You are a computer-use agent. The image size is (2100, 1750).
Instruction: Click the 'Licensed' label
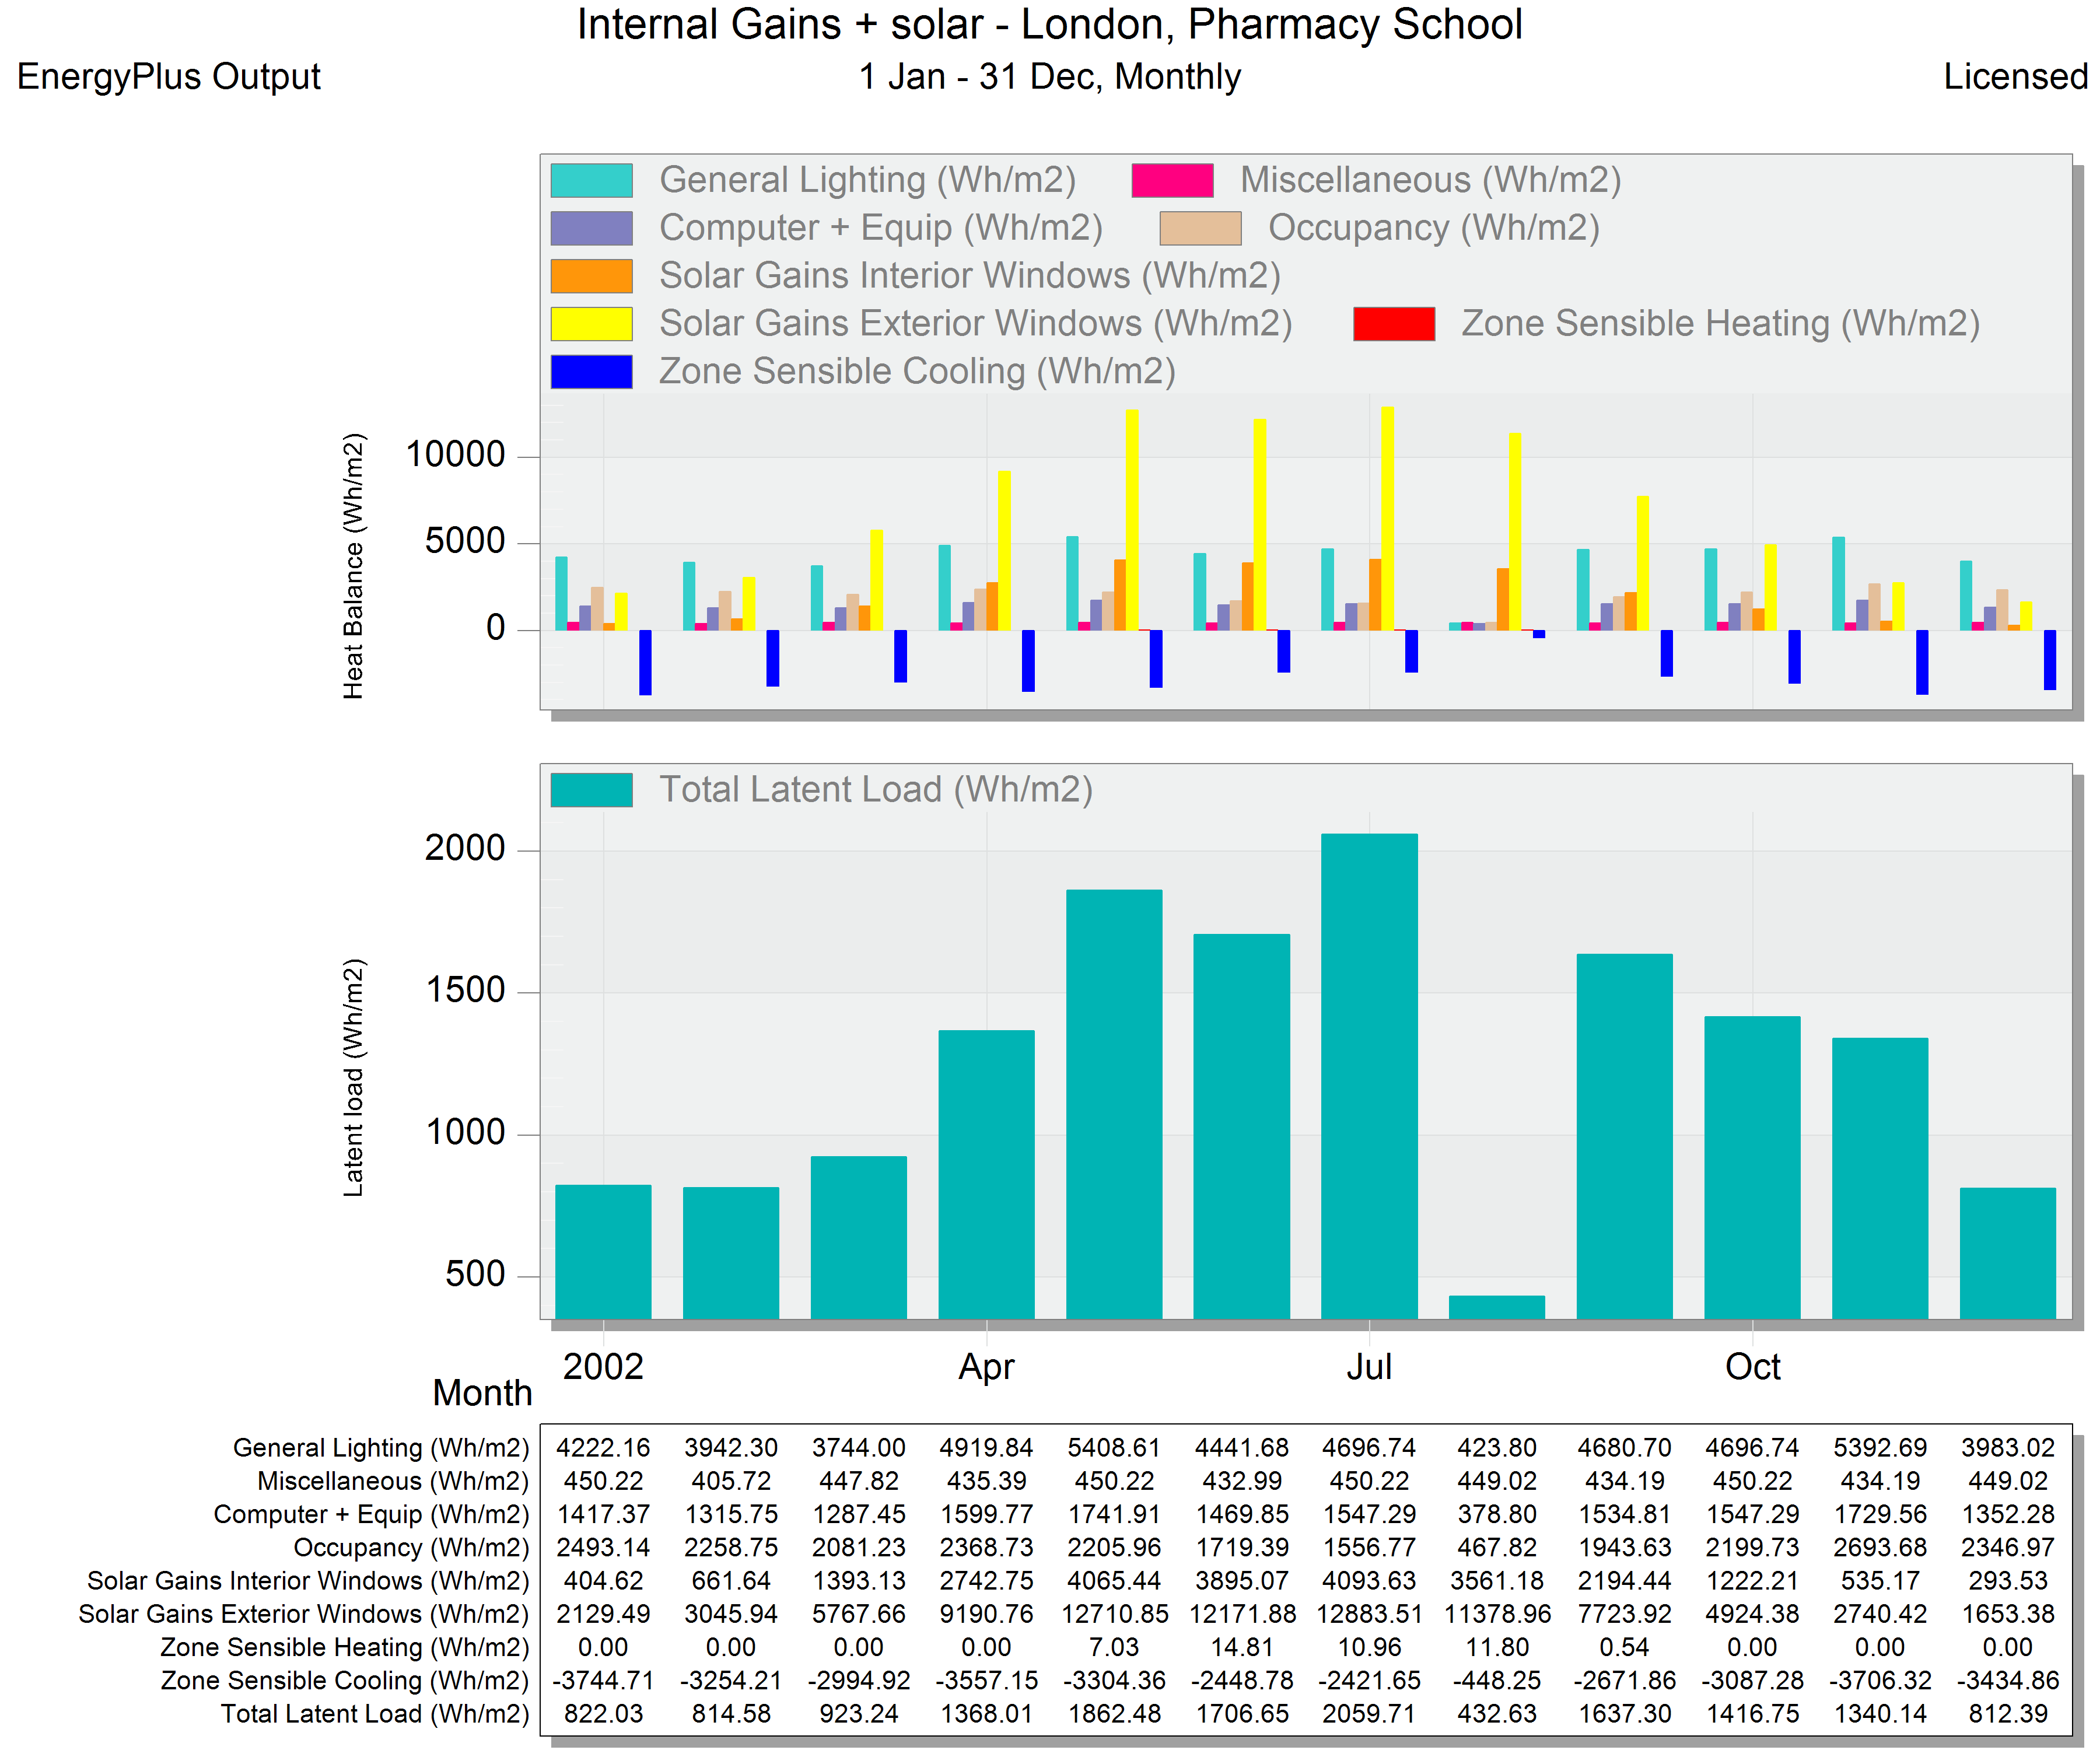[x=2015, y=77]
